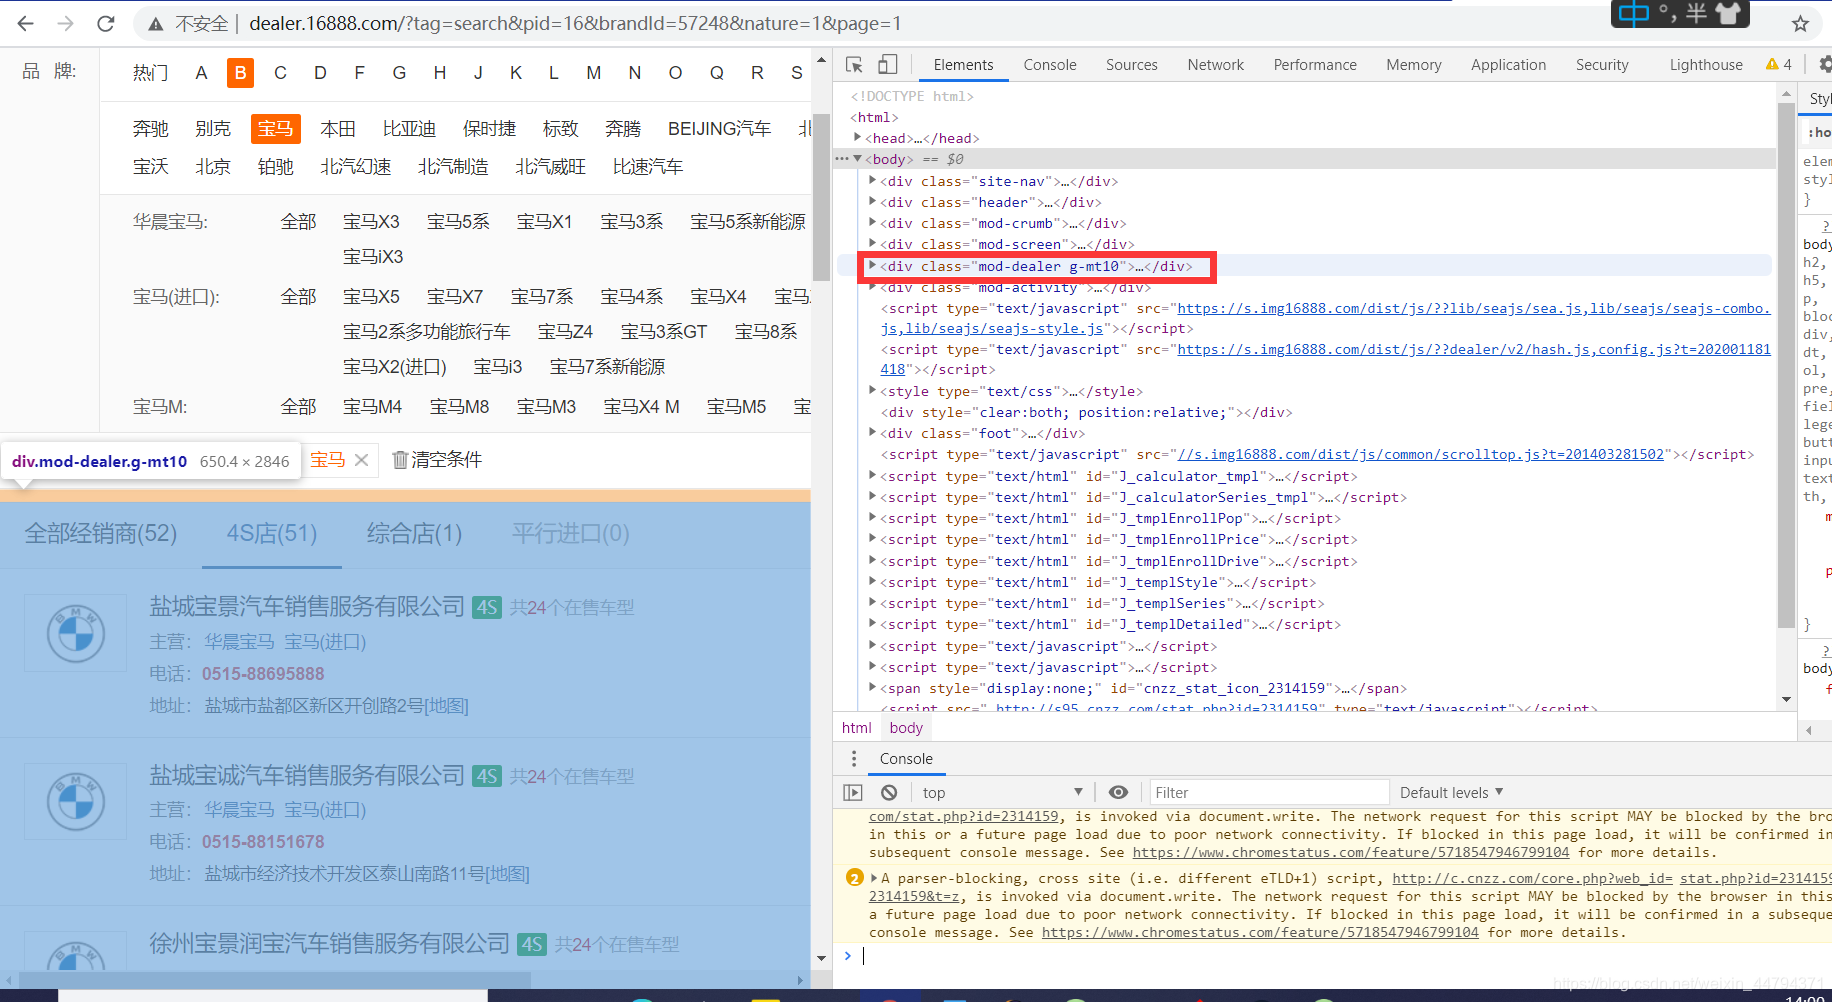
Task: Switch to the Sources tab
Action: pos(1131,64)
